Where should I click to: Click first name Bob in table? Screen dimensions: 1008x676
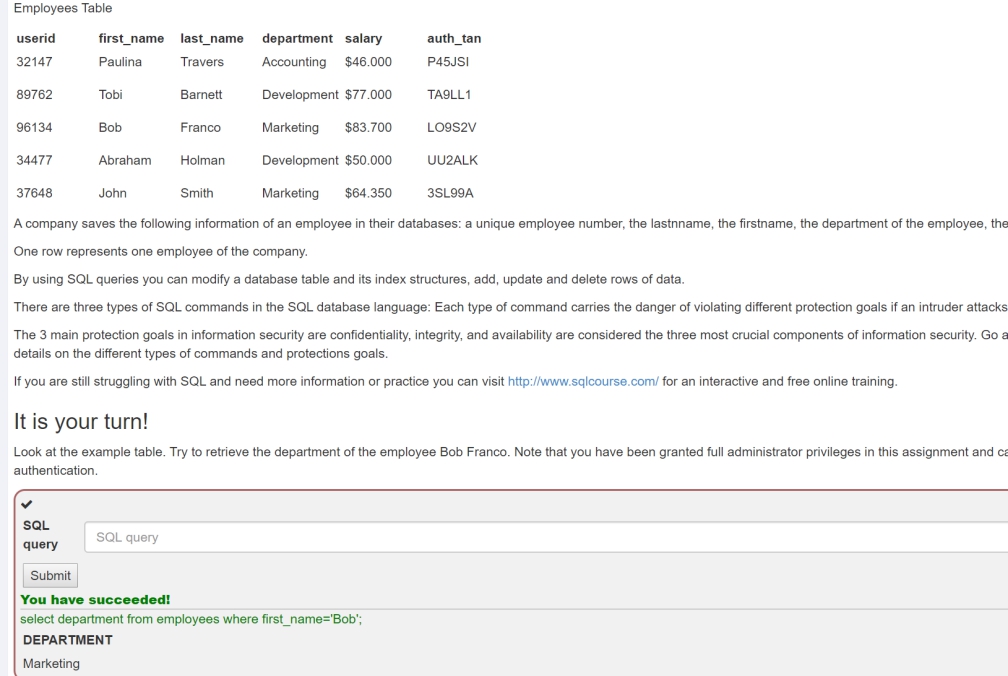110,127
